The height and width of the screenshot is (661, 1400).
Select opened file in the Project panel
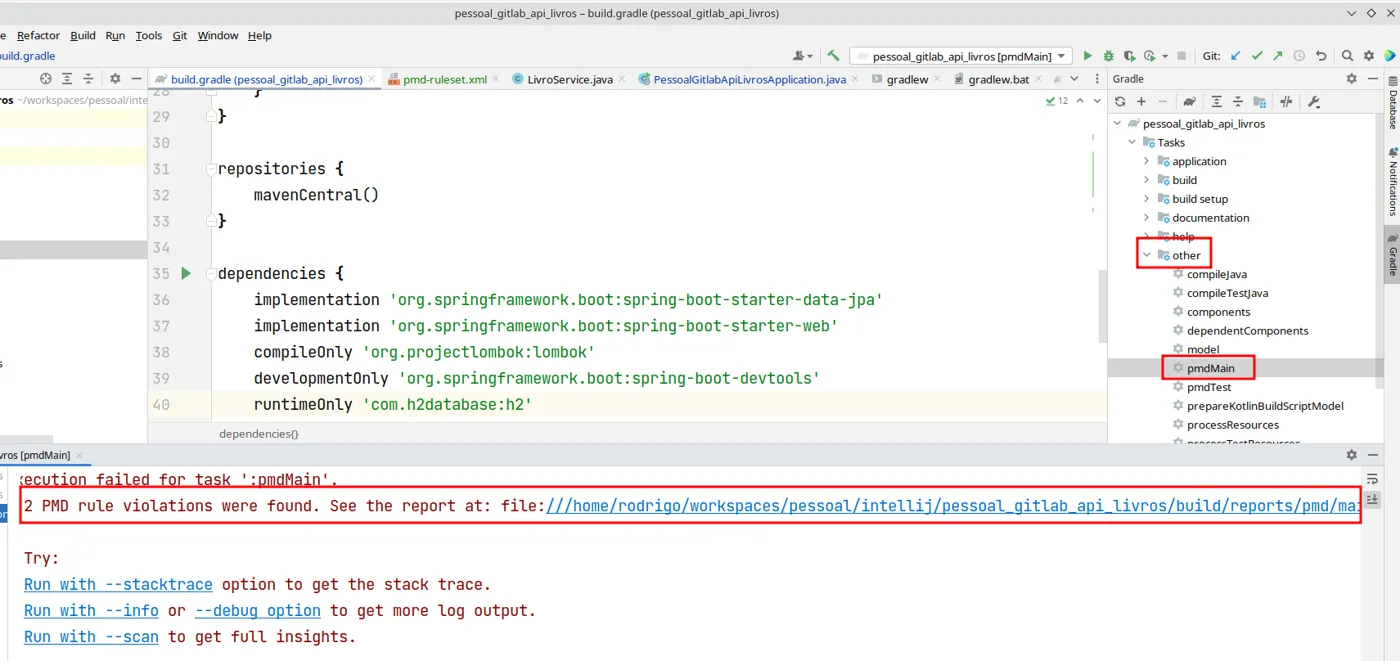point(45,79)
